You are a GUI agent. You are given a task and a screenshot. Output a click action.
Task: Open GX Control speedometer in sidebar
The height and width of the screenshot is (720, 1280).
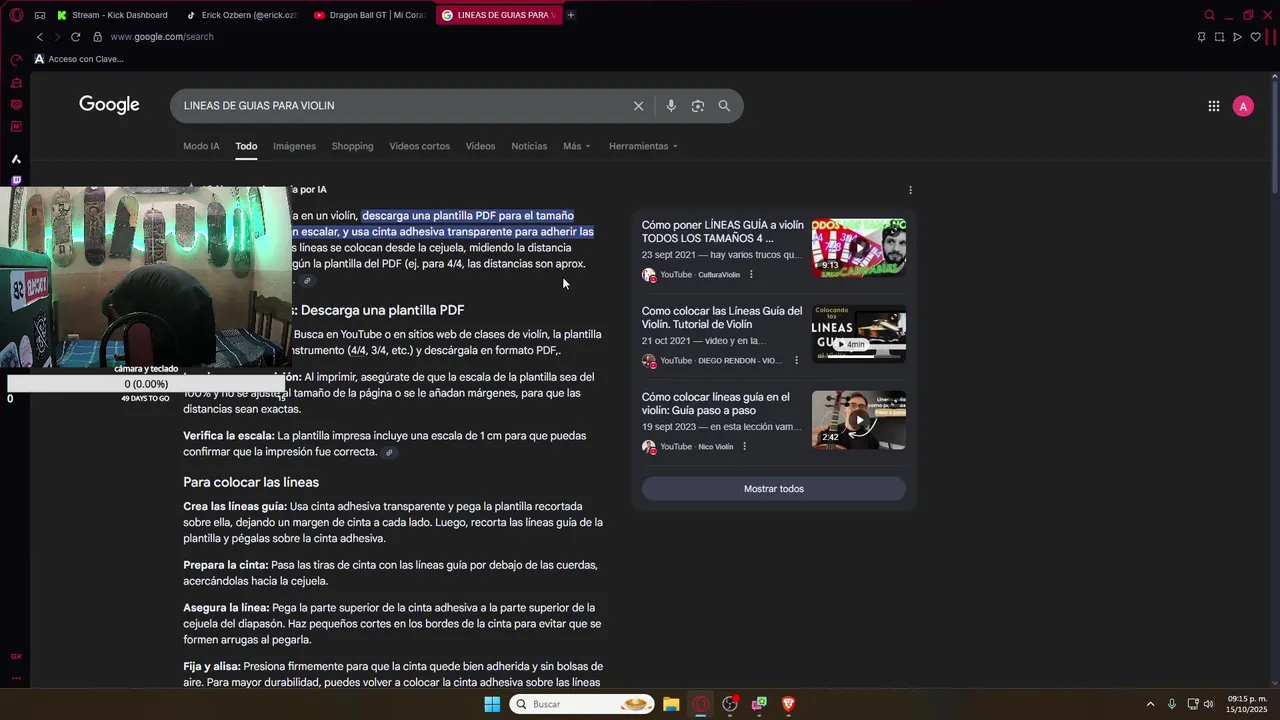(x=16, y=60)
